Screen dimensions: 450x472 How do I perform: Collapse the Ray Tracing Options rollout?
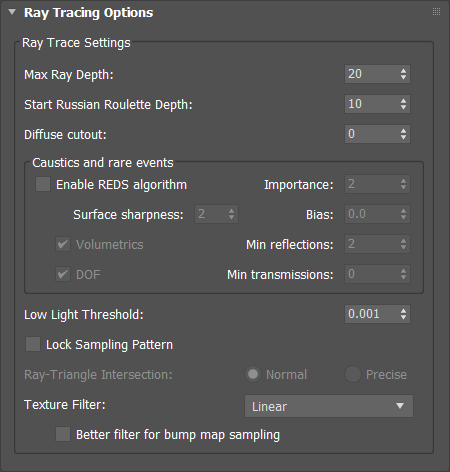coord(12,13)
